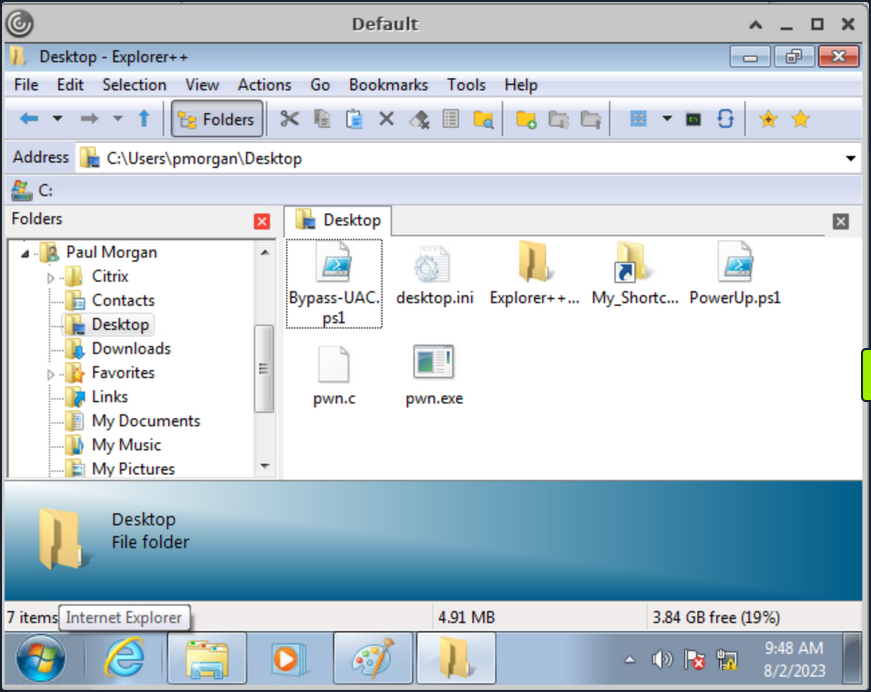Expand the Favorites folder in the tree
The image size is (871, 692).
[51, 372]
